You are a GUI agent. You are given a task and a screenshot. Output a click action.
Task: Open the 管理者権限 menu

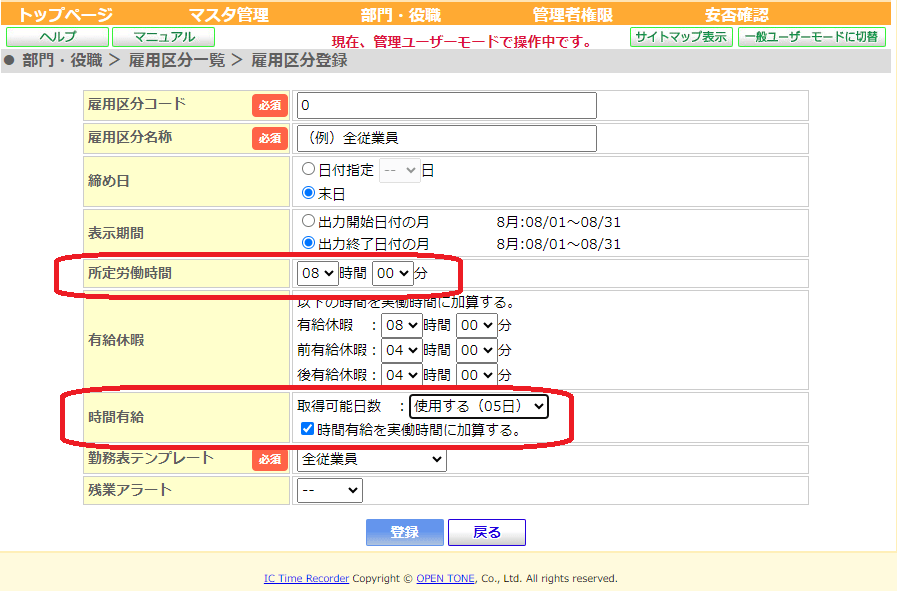573,14
